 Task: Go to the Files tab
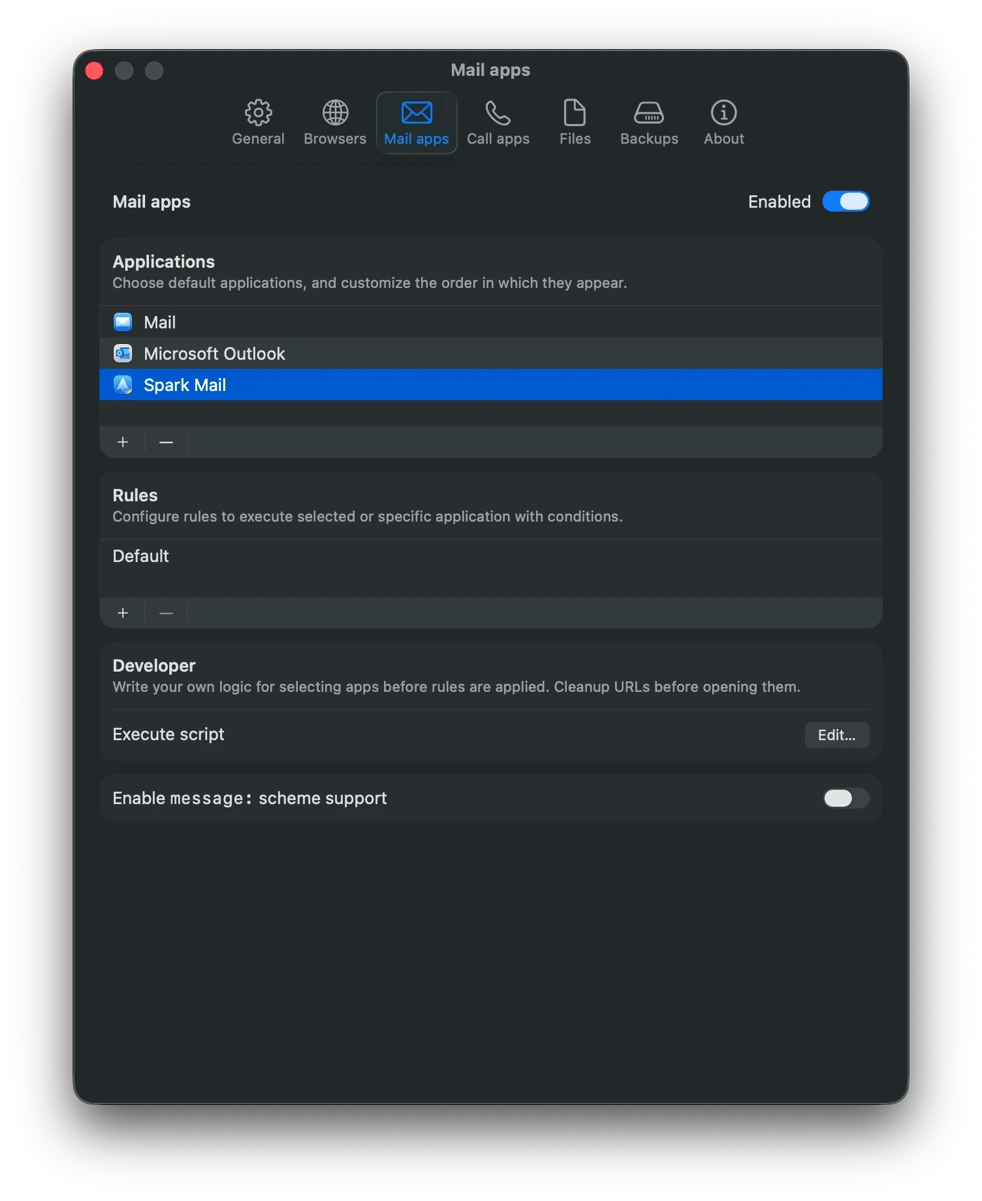(x=575, y=123)
